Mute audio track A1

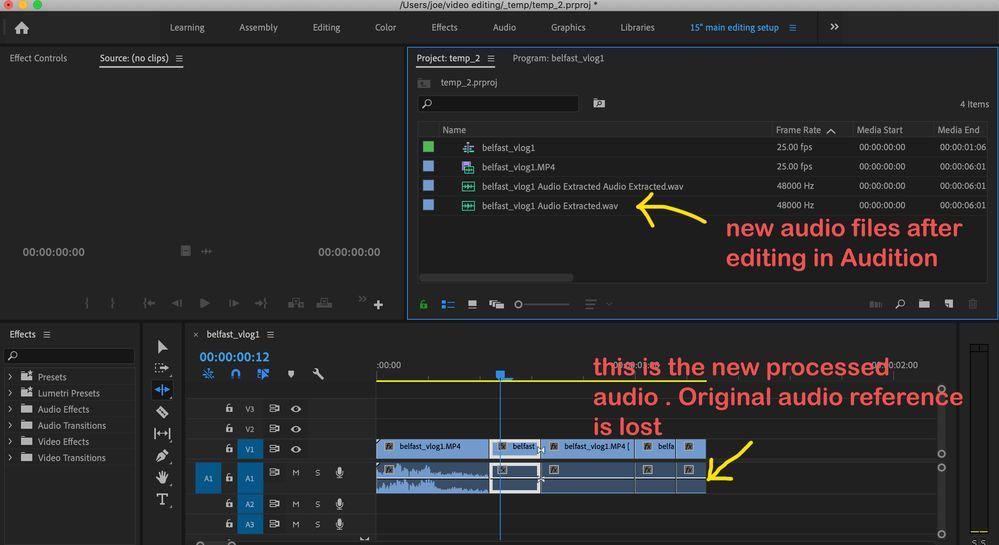point(296,473)
